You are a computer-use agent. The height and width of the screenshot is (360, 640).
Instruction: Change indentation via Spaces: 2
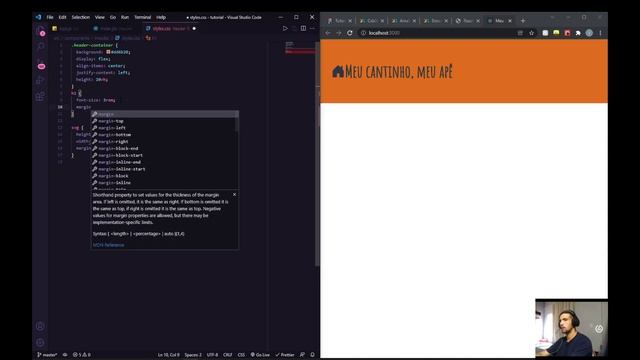(193, 355)
